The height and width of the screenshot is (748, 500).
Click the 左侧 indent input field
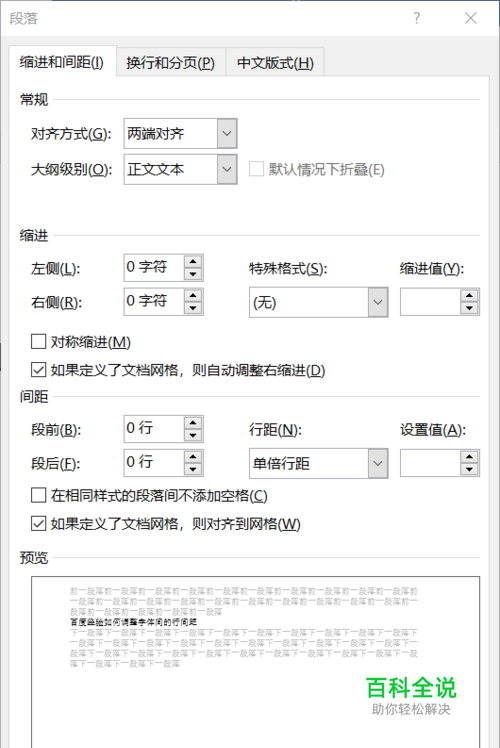pyautogui.click(x=154, y=267)
